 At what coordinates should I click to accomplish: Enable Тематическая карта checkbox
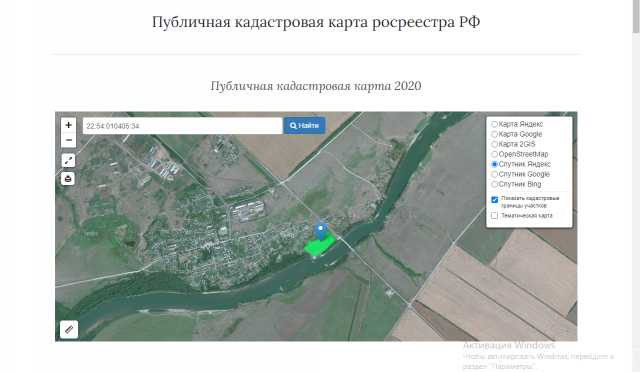click(495, 215)
